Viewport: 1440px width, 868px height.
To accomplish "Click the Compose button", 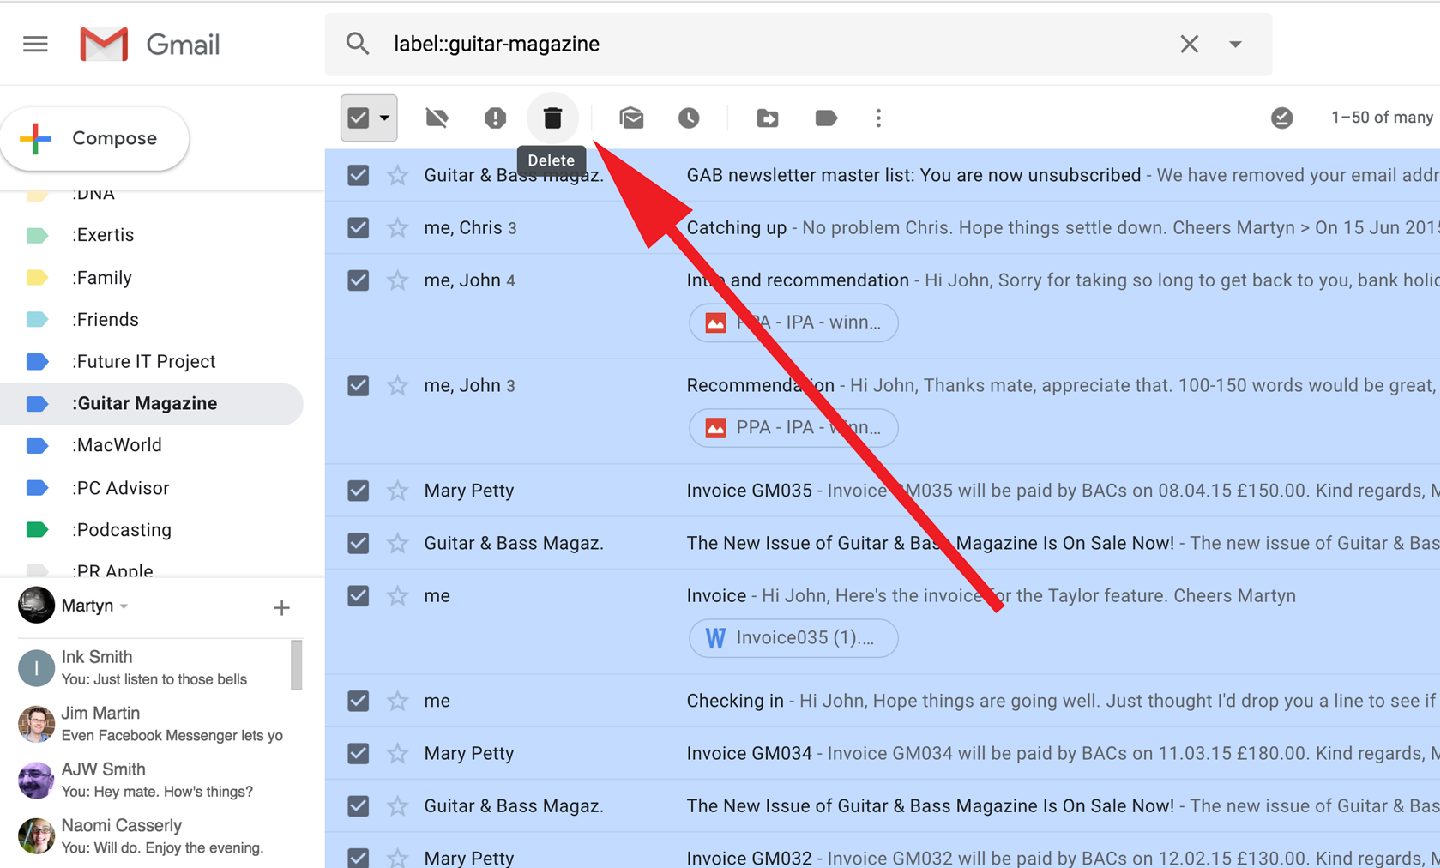I will [x=95, y=138].
